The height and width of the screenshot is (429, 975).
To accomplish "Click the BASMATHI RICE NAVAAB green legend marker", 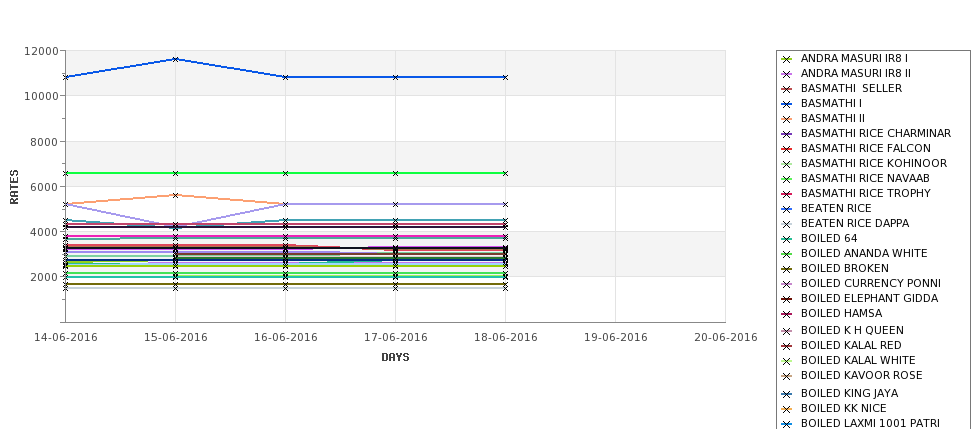I will [787, 180].
